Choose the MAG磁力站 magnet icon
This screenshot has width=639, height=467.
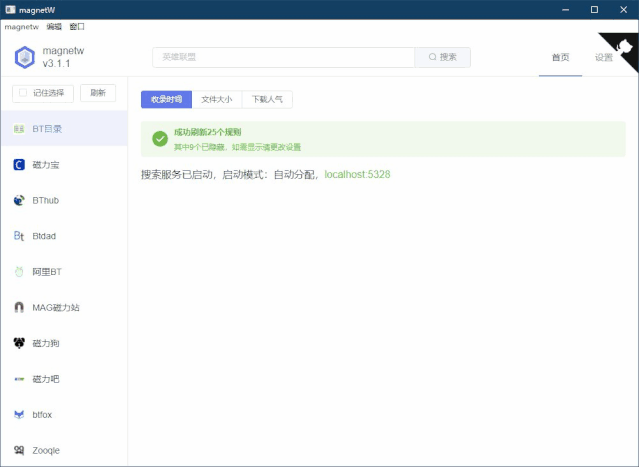tap(19, 307)
